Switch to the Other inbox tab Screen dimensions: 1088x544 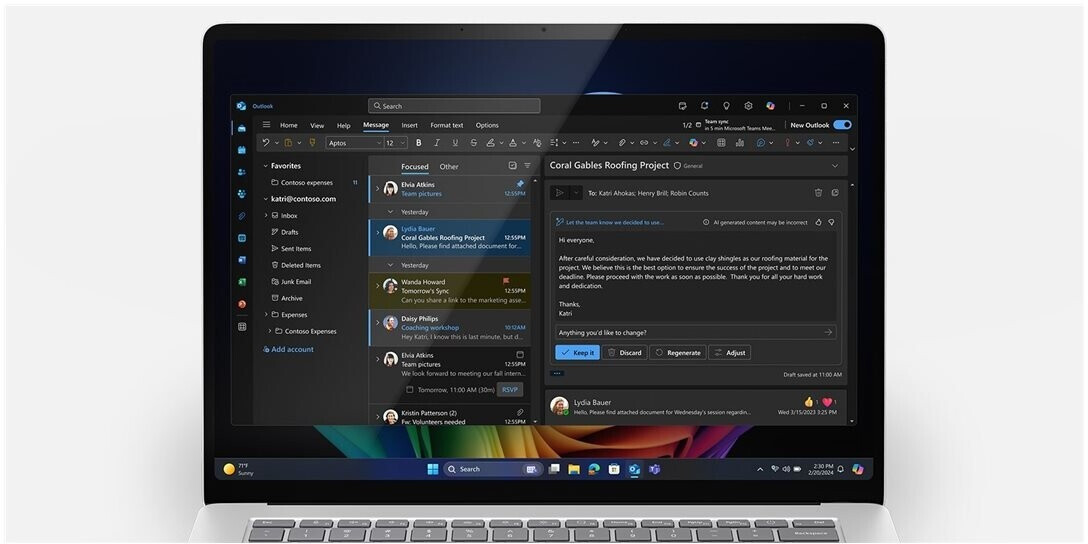(x=449, y=167)
